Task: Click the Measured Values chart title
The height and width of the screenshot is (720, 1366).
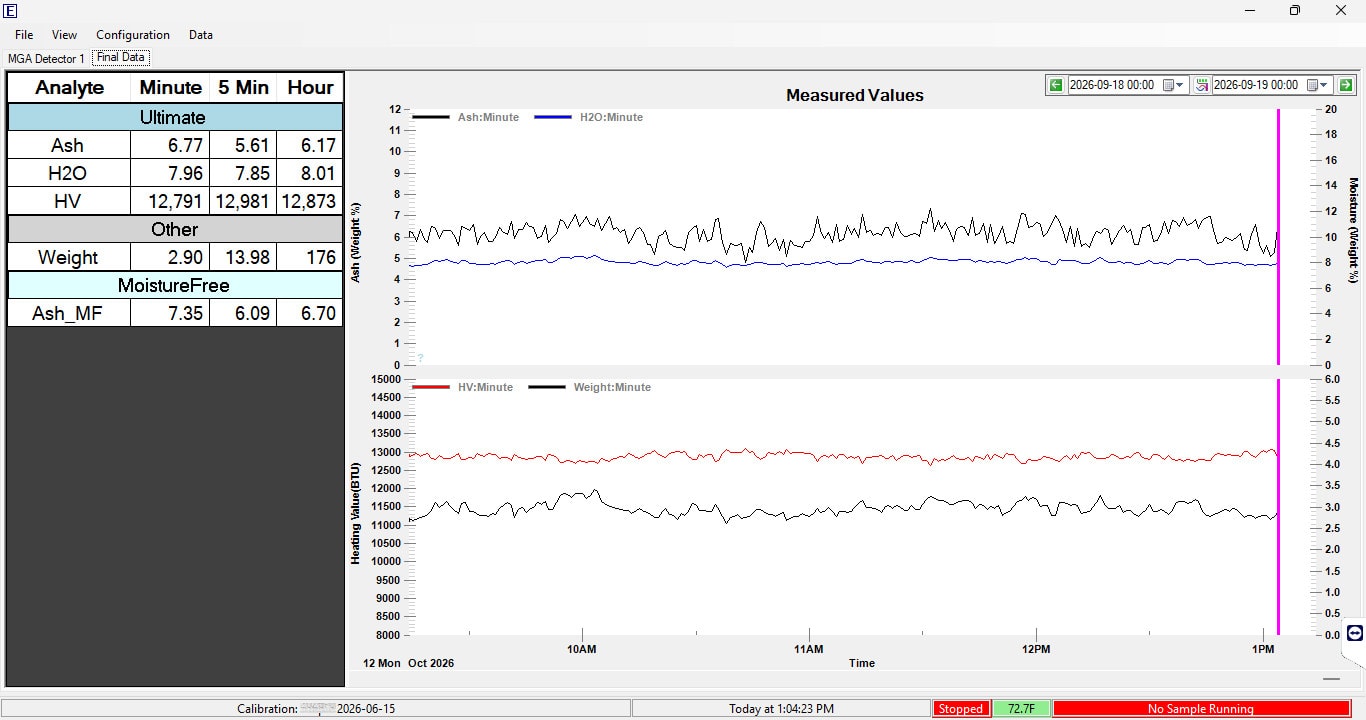Action: click(855, 96)
